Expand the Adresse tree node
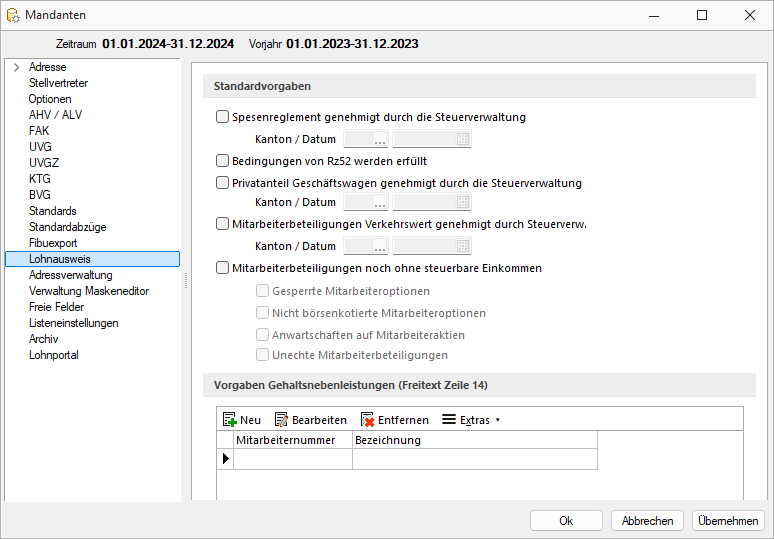Image resolution: width=774 pixels, height=539 pixels. (17, 67)
